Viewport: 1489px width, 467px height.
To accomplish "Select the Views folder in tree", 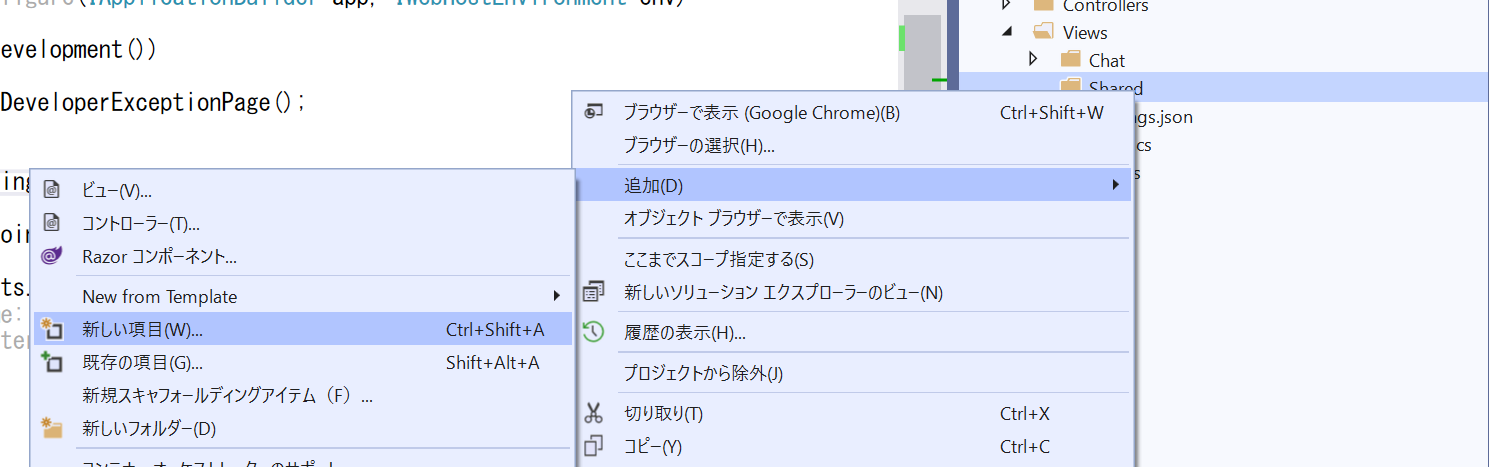I will pyautogui.click(x=1085, y=33).
